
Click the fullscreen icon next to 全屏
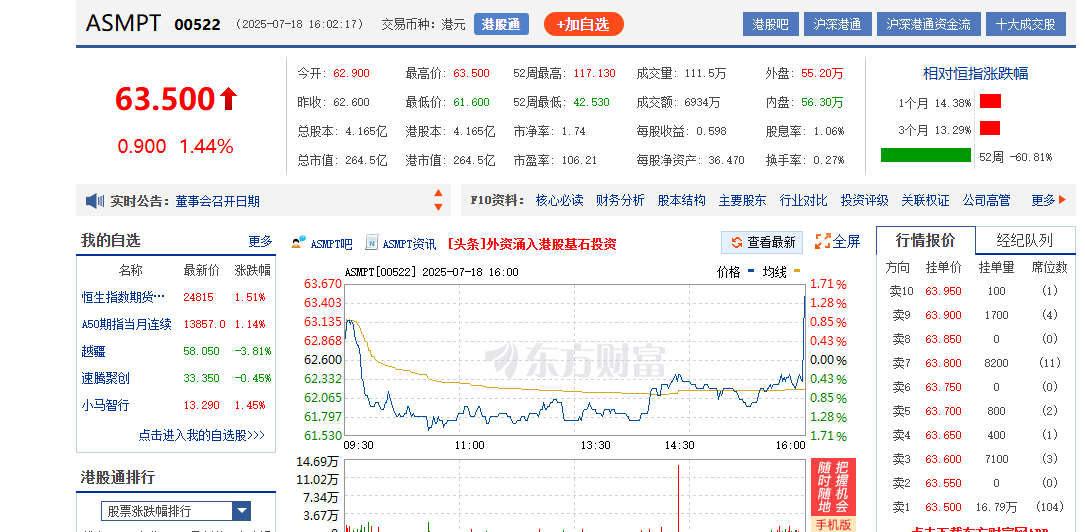coord(822,241)
